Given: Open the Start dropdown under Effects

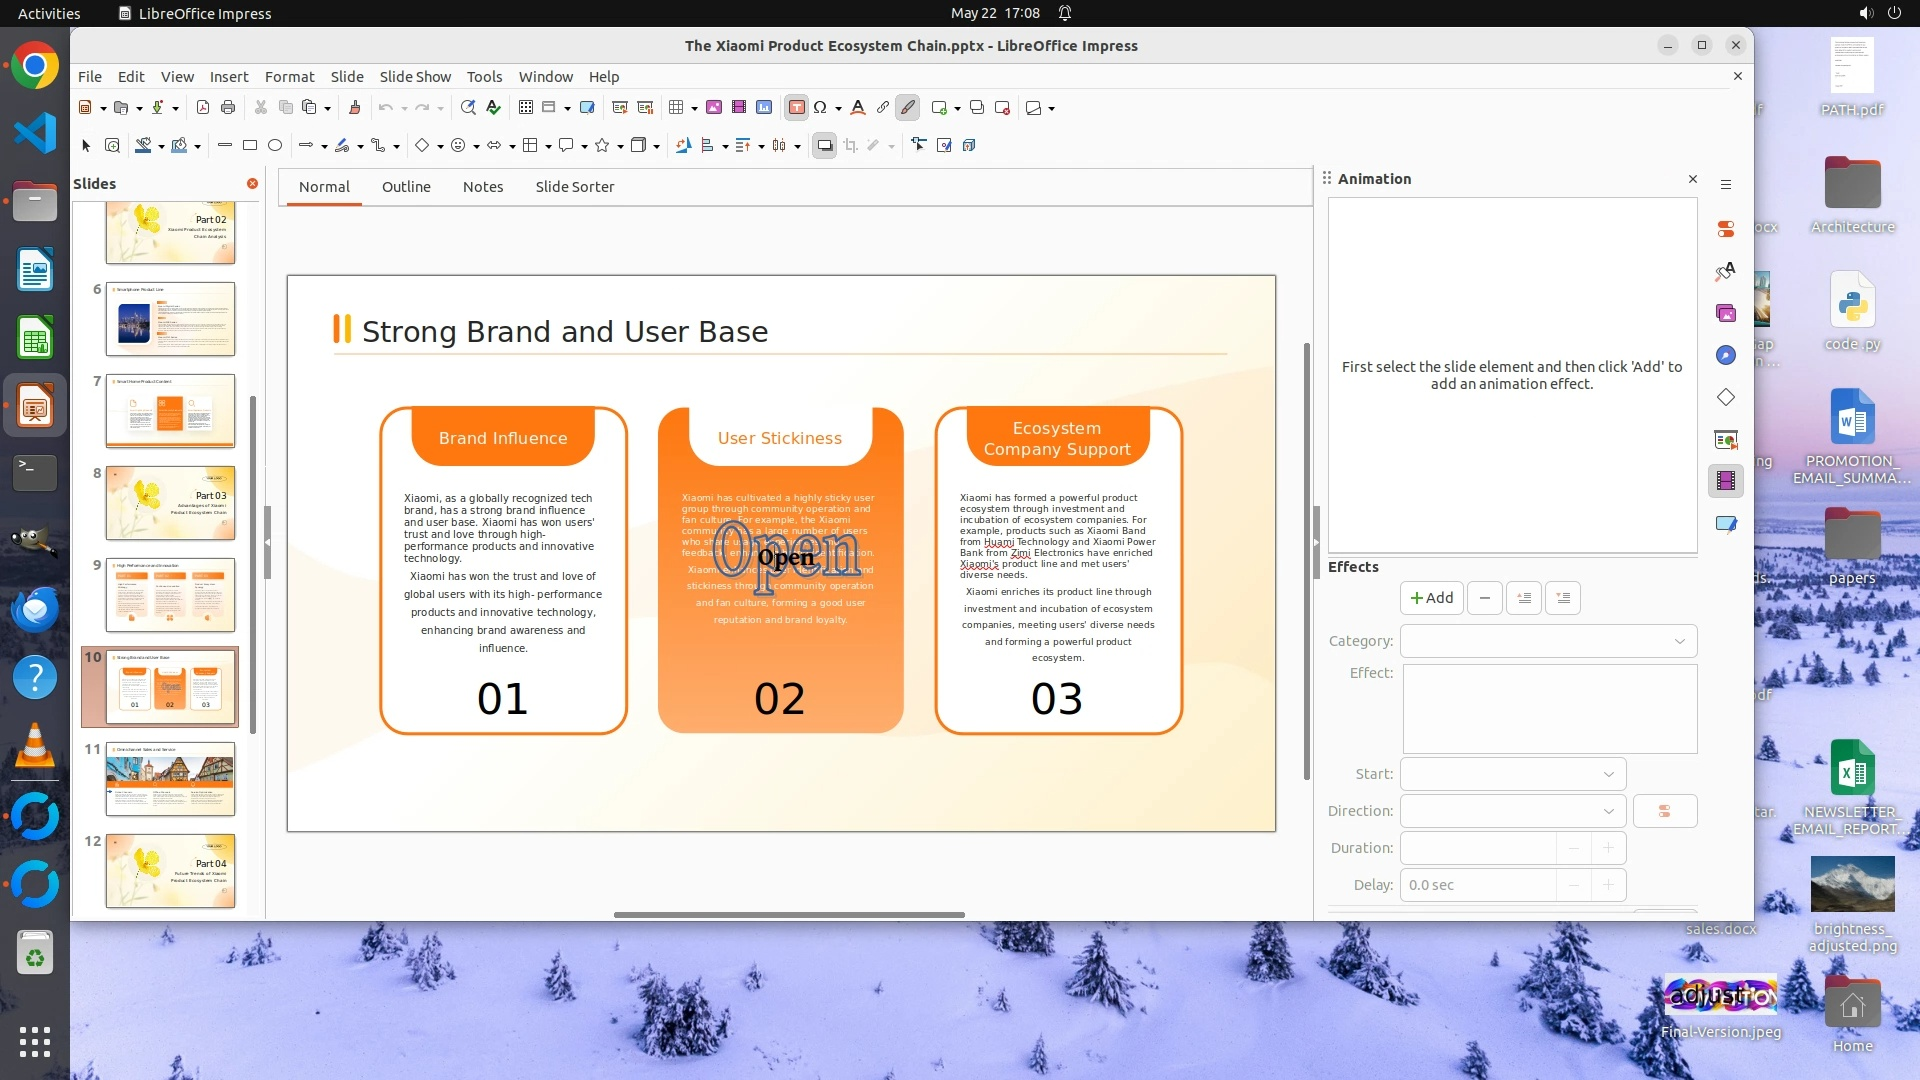Looking at the screenshot, I should [x=1512, y=774].
